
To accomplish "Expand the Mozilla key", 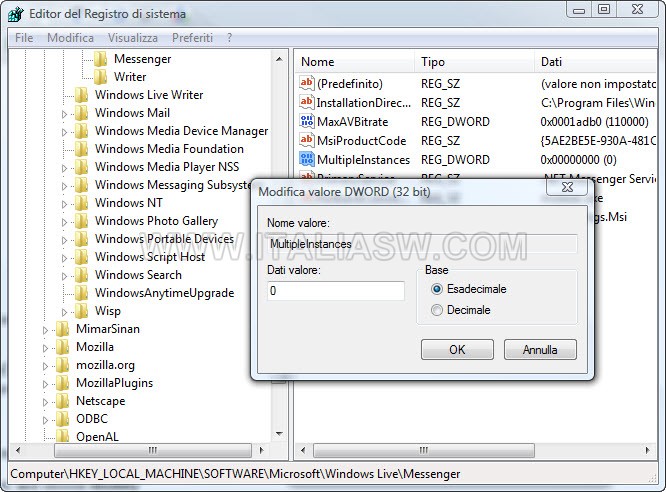I will 45,348.
